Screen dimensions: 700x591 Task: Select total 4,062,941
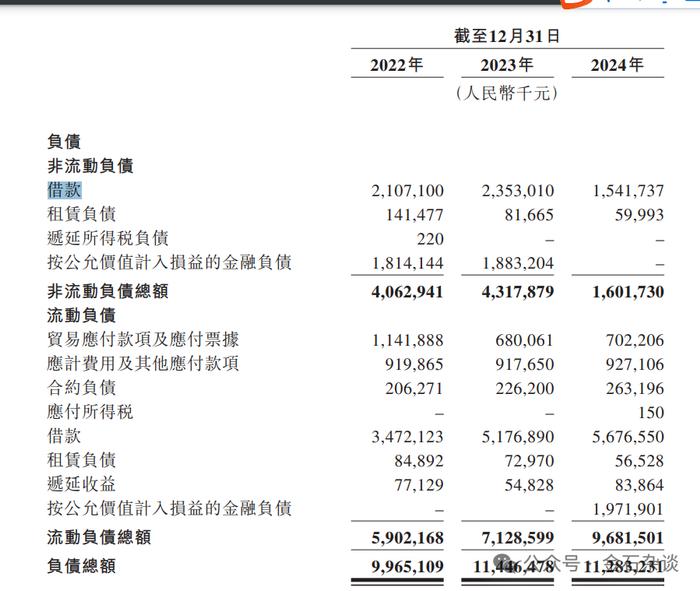click(407, 292)
